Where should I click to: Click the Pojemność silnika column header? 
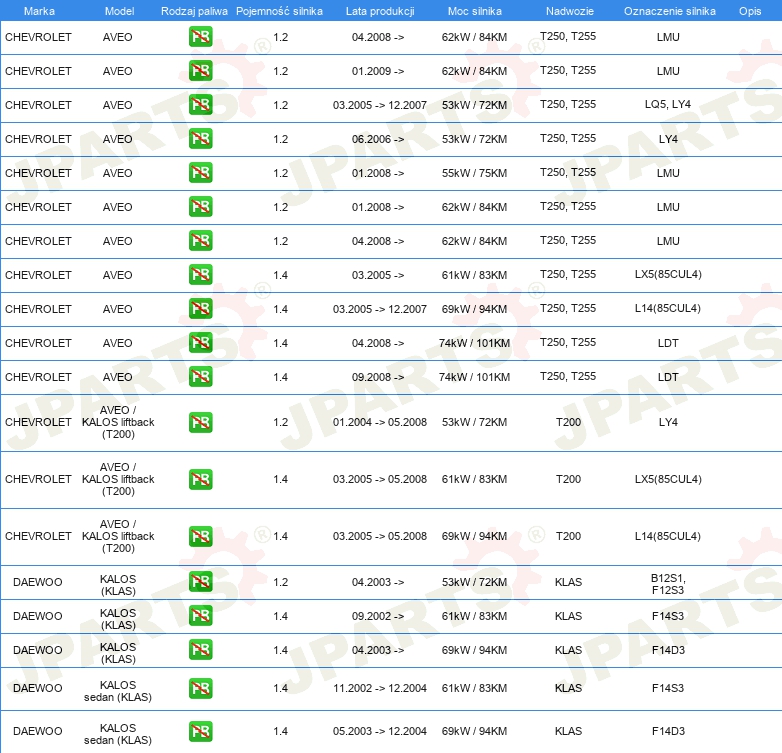click(x=279, y=10)
